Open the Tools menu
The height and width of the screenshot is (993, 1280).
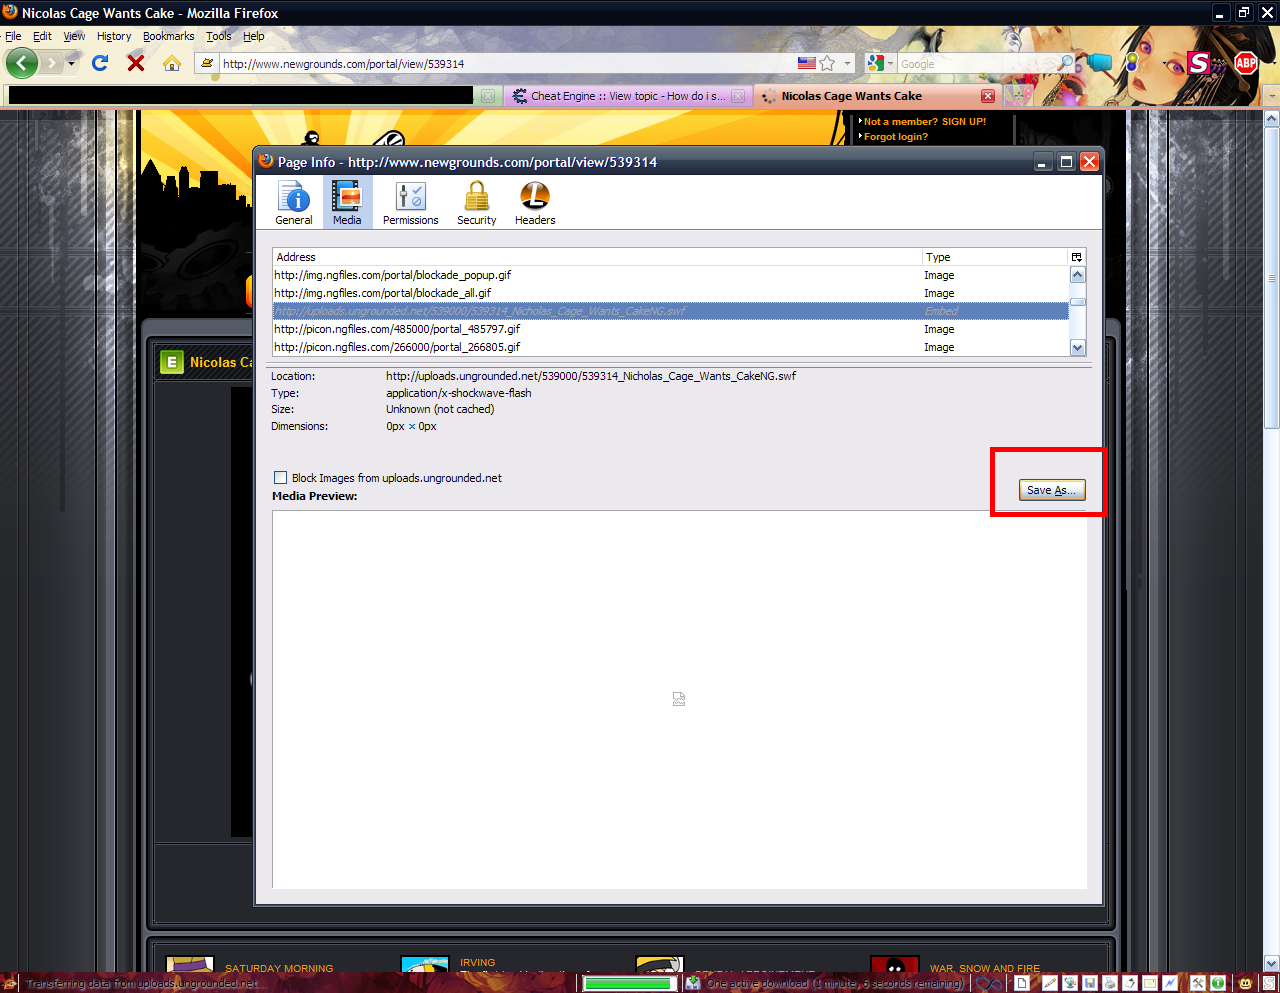(219, 36)
